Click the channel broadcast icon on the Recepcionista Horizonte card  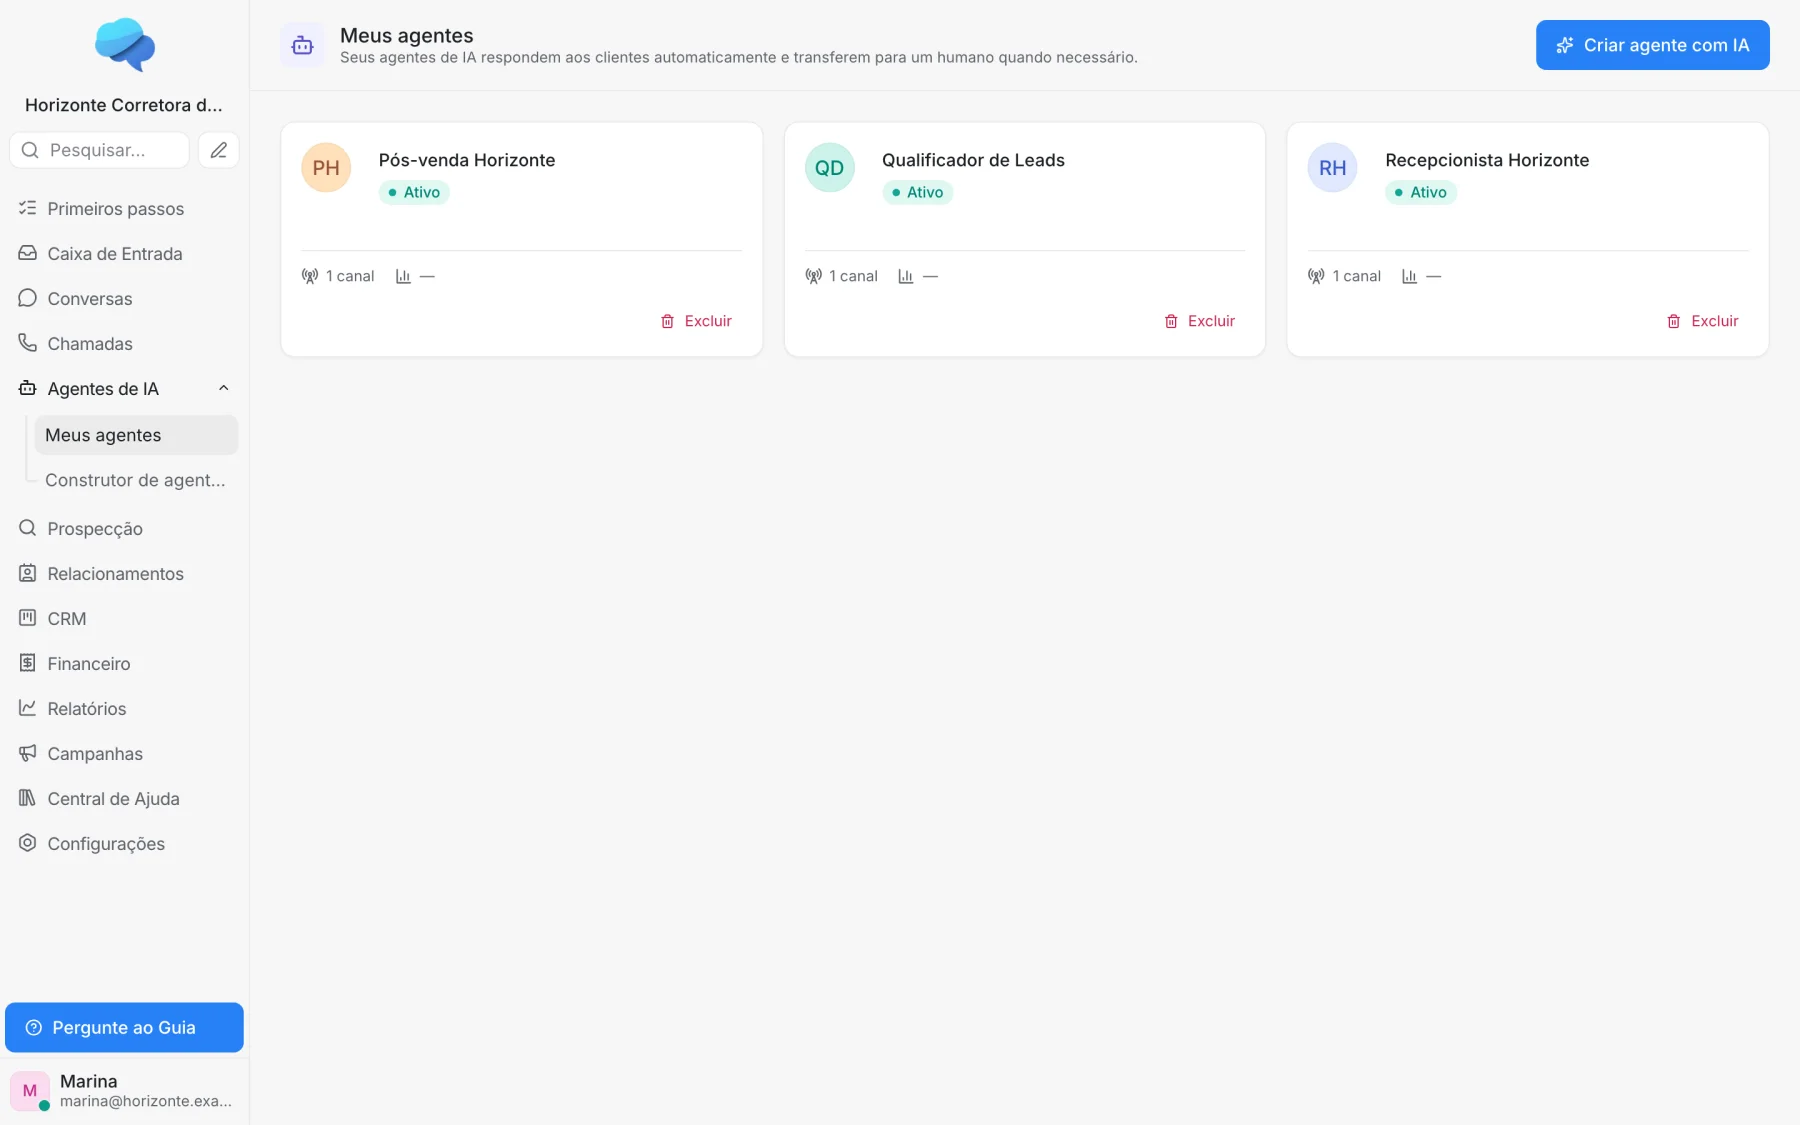pyautogui.click(x=1316, y=276)
